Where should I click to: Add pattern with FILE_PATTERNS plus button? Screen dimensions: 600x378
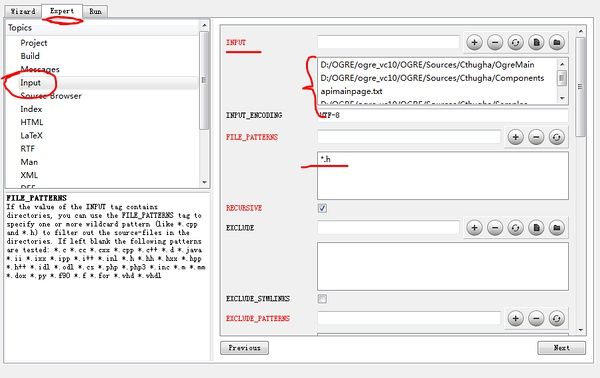[x=515, y=137]
